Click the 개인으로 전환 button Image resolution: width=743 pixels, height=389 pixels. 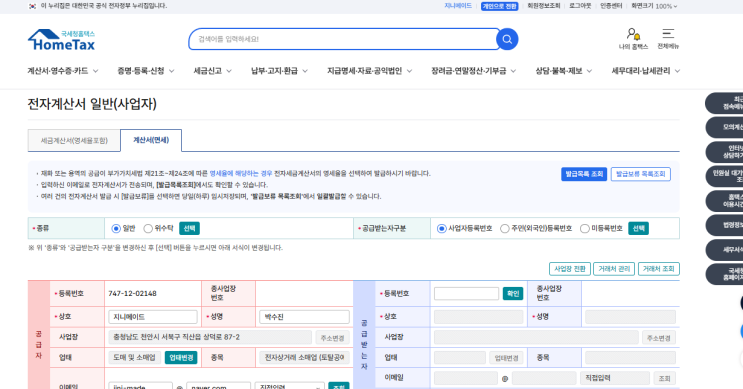(x=499, y=6)
